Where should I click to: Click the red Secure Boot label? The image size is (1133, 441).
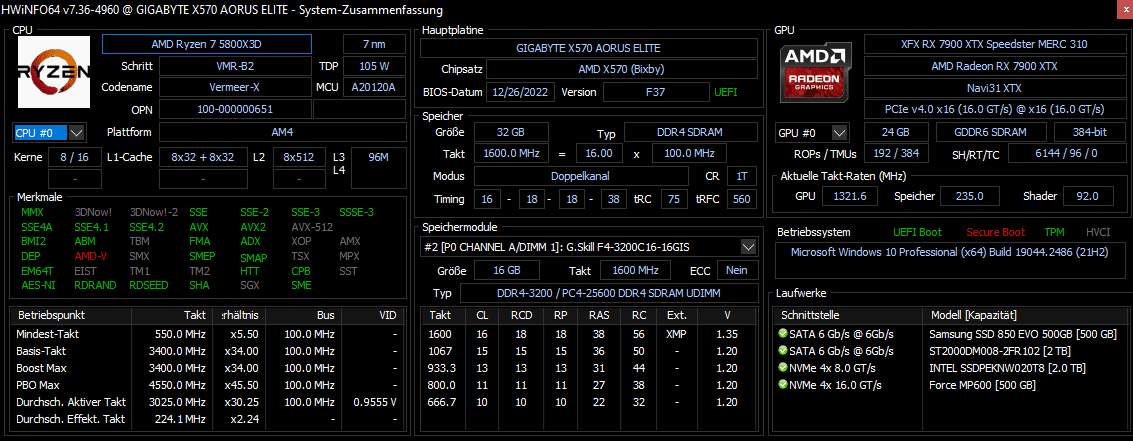[x=995, y=232]
